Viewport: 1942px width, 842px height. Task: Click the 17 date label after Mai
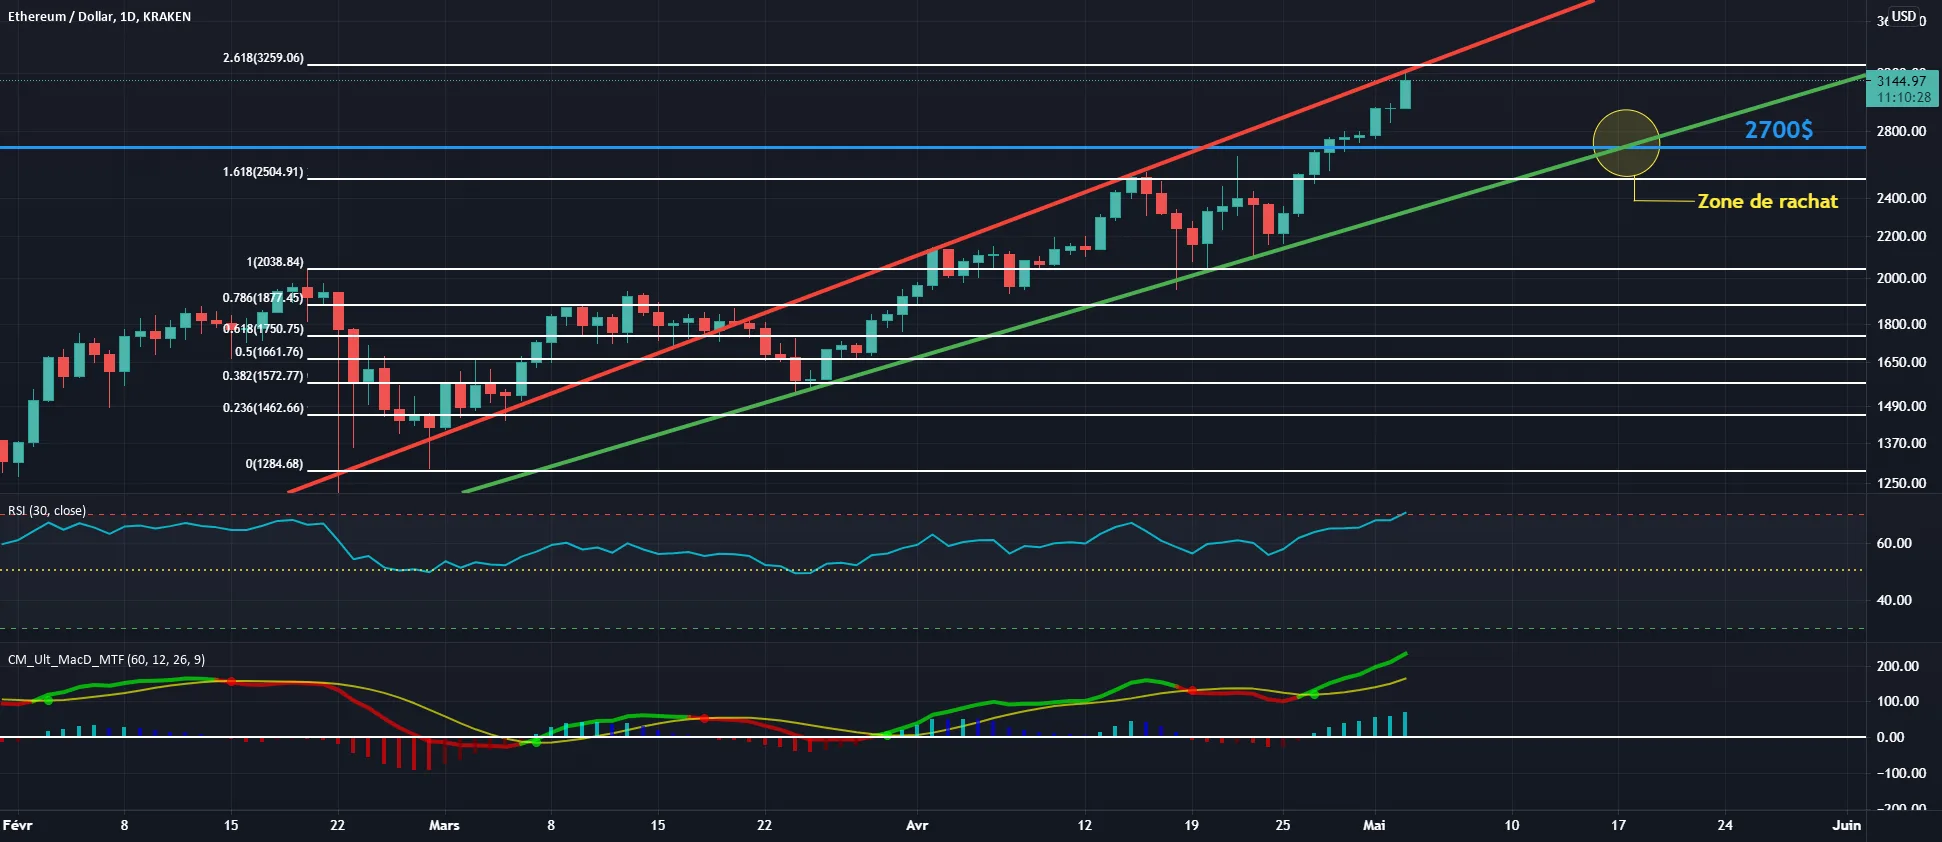(x=1618, y=825)
